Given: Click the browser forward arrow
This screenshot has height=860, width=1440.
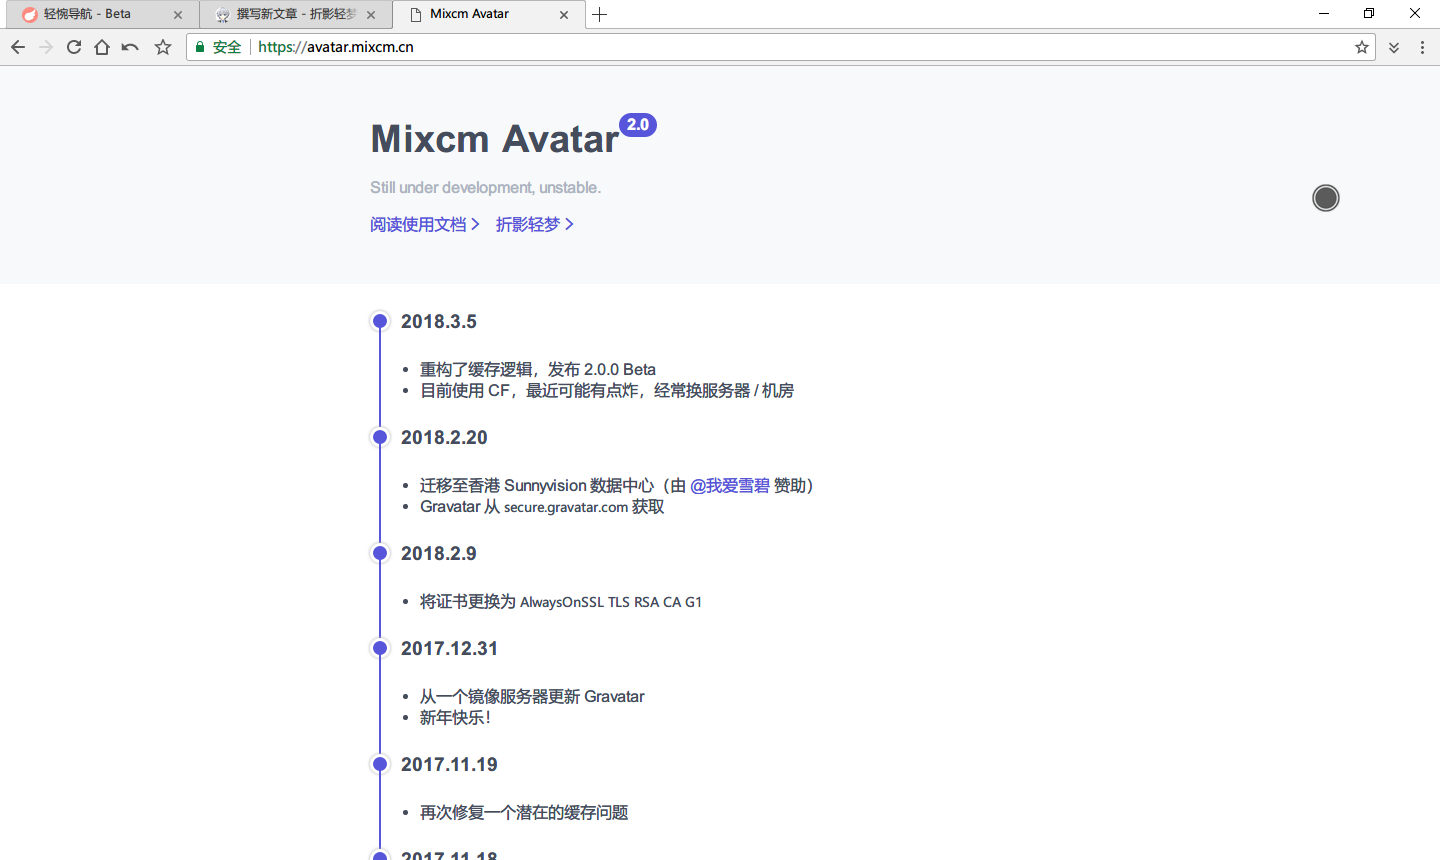Looking at the screenshot, I should pyautogui.click(x=46, y=47).
